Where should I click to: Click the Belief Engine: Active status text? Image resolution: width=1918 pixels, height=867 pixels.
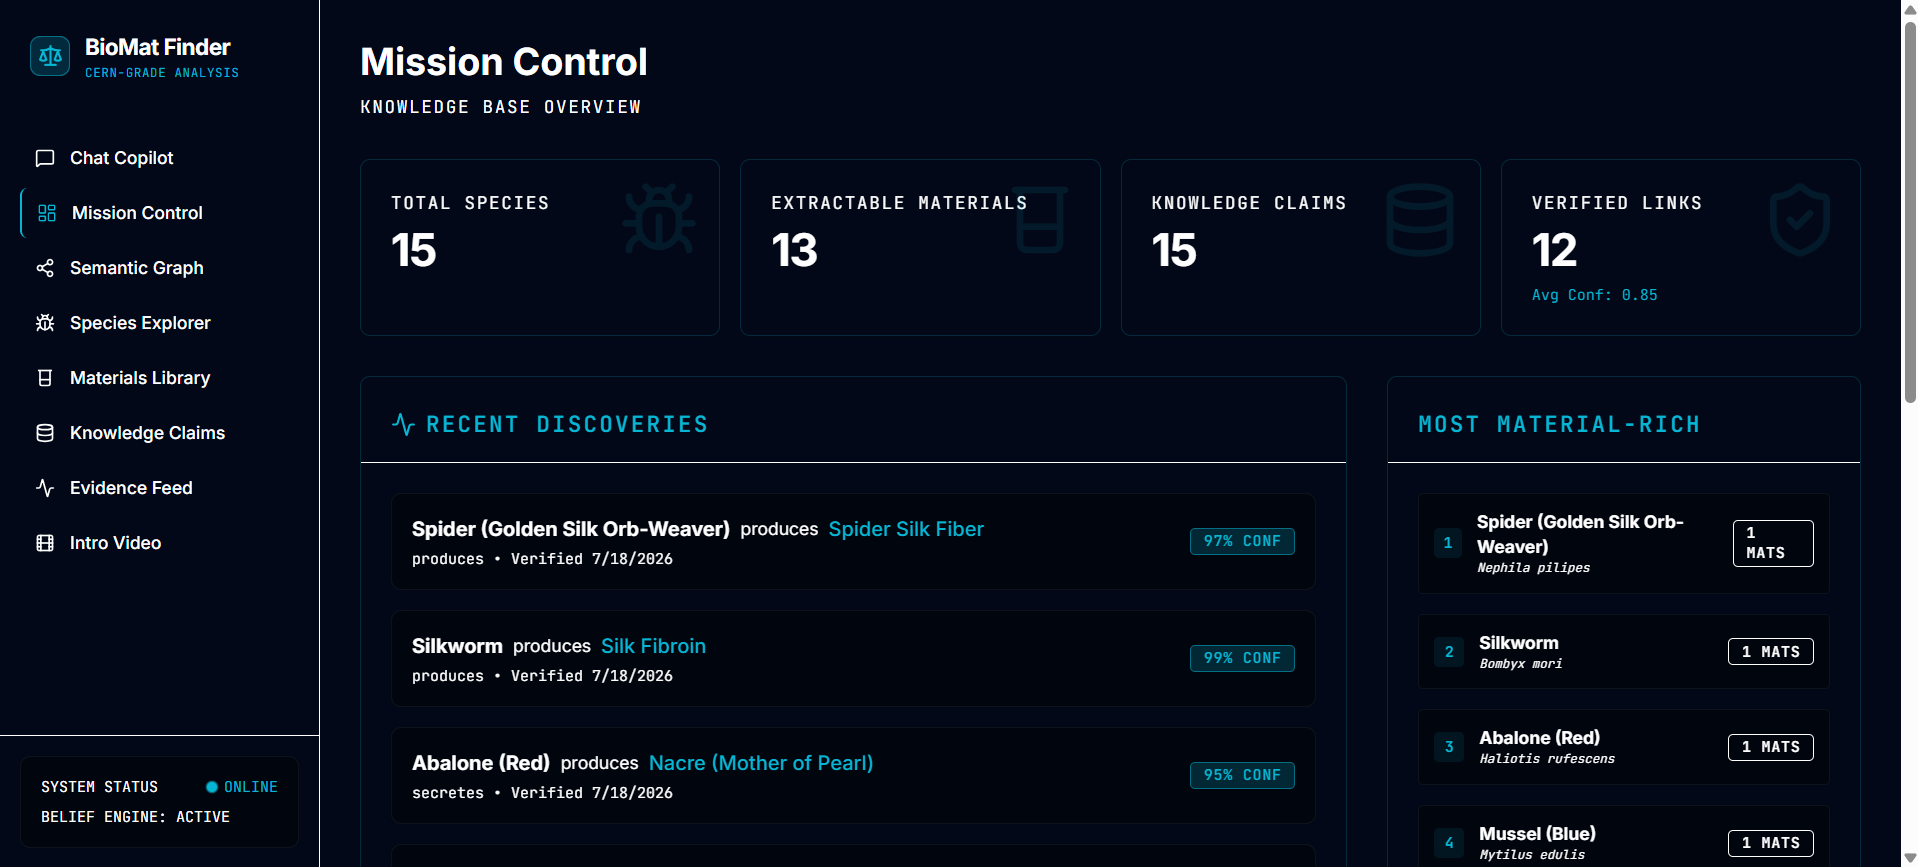click(135, 817)
